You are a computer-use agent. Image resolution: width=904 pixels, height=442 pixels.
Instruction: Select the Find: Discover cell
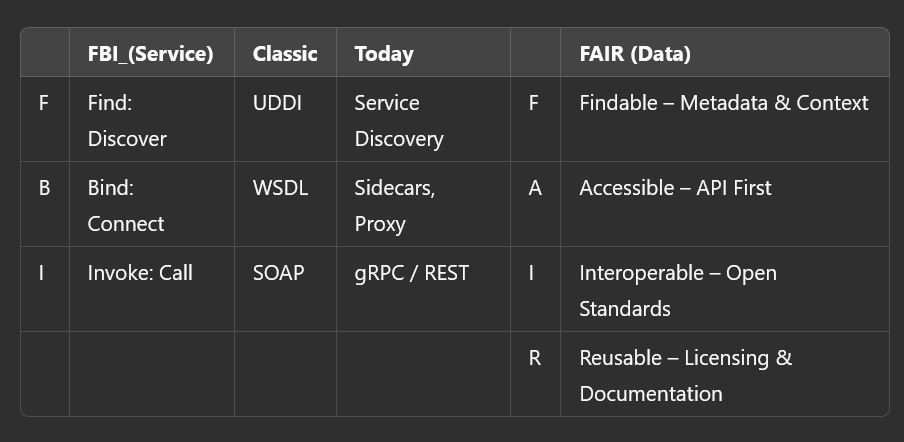point(125,120)
